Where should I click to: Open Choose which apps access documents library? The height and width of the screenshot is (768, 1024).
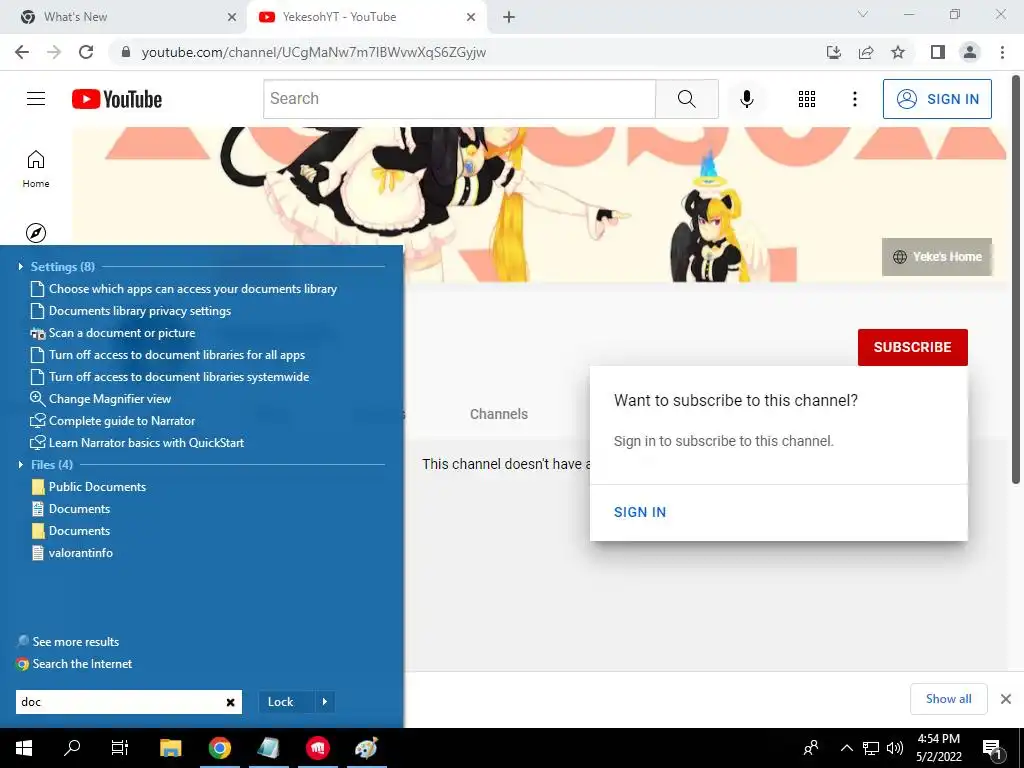pyautogui.click(x=193, y=289)
